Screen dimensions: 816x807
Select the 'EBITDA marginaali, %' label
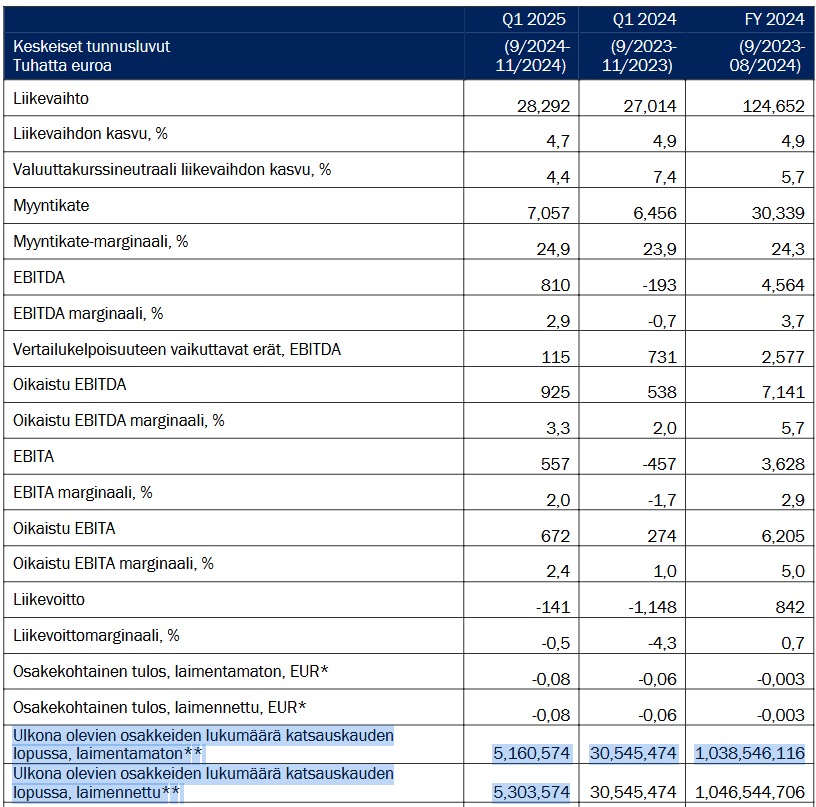(88, 313)
